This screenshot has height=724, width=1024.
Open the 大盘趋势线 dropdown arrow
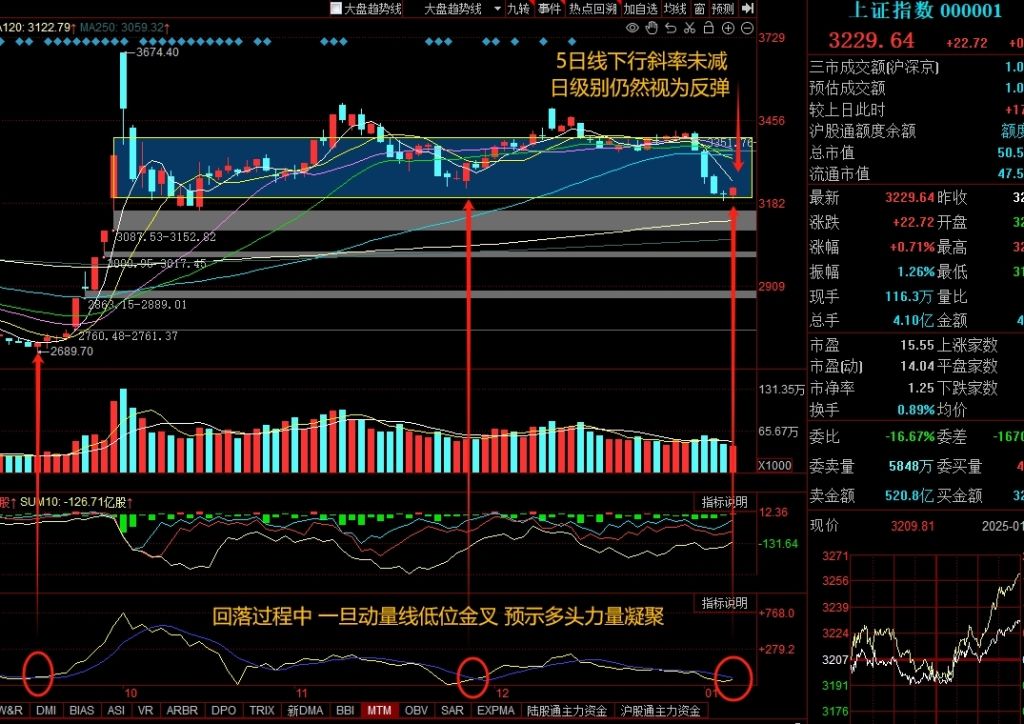click(498, 9)
